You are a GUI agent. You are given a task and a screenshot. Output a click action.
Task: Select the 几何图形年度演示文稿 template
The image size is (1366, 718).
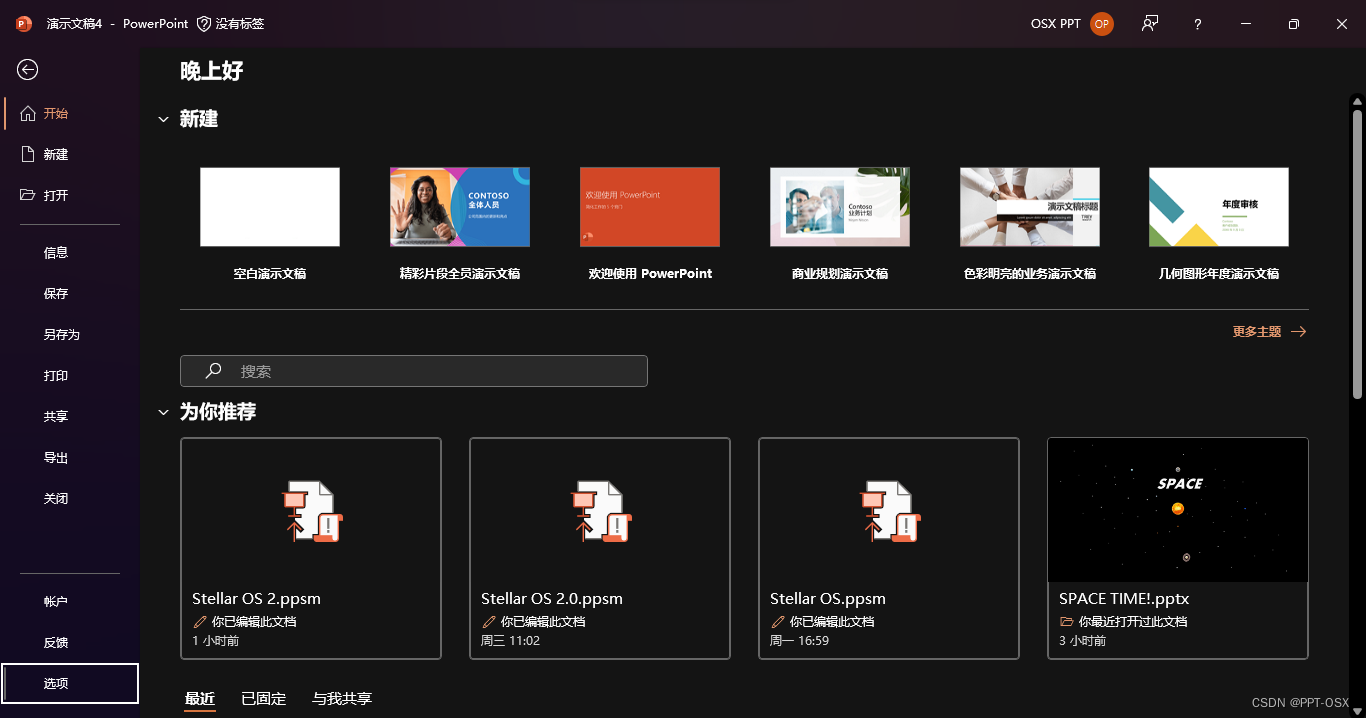pyautogui.click(x=1219, y=207)
